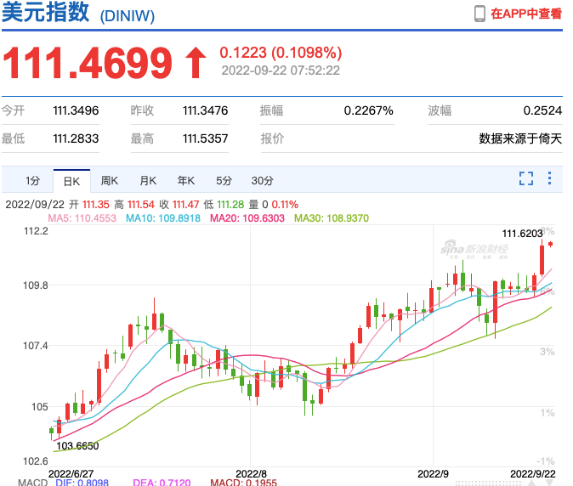Click the MA10: 109.8918 legend
Image resolution: width=573 pixels, height=486 pixels.
click(x=163, y=219)
